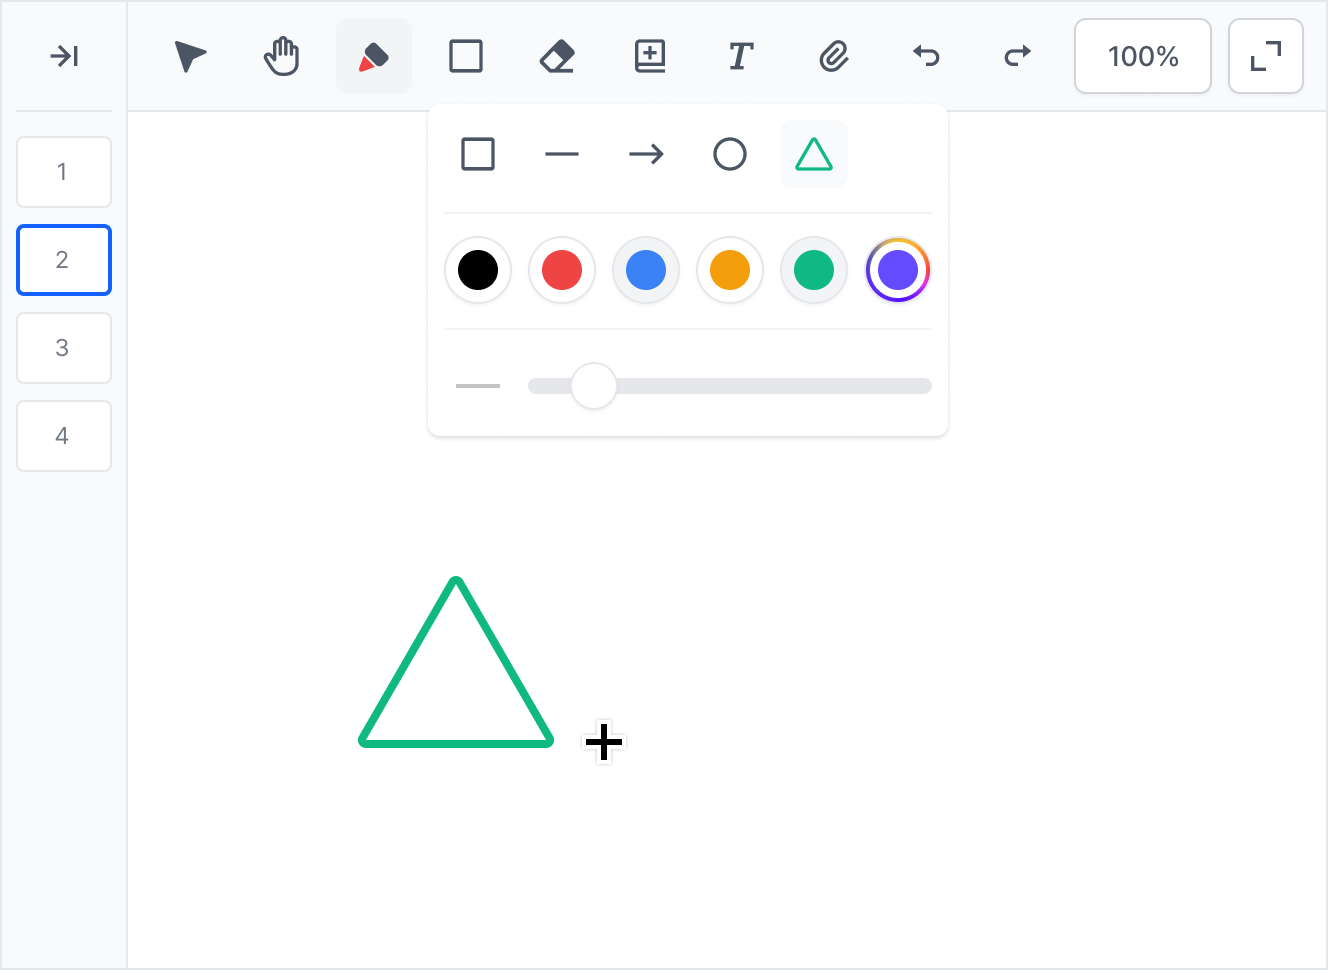Enter fullscreen mode

tap(1265, 57)
